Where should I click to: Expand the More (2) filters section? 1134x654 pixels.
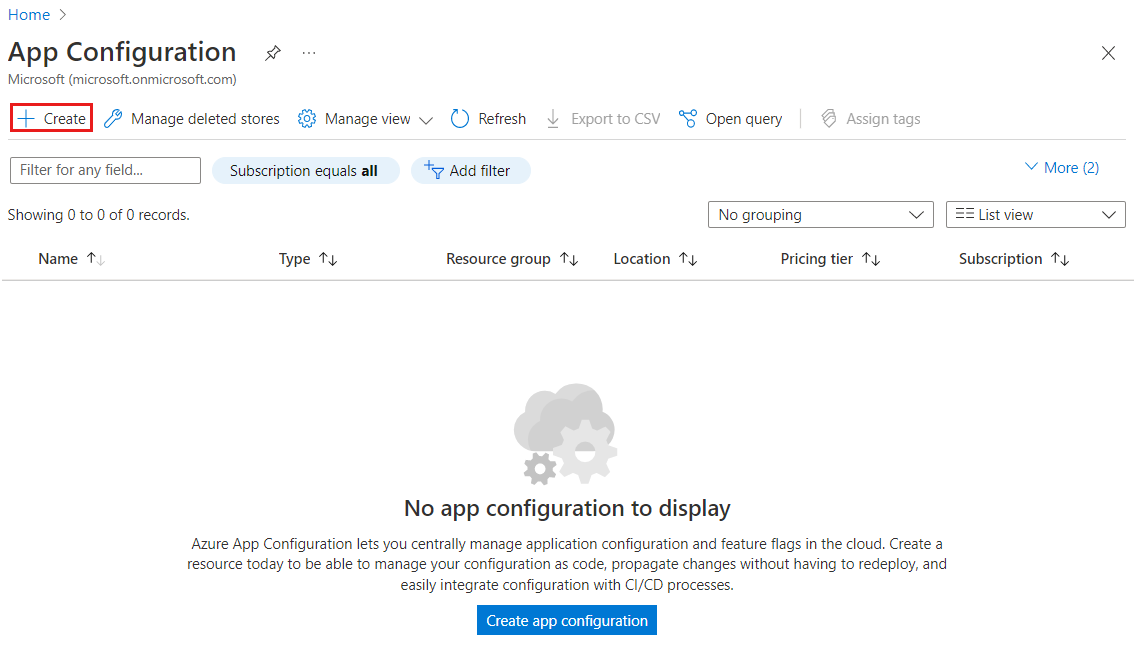tap(1061, 167)
